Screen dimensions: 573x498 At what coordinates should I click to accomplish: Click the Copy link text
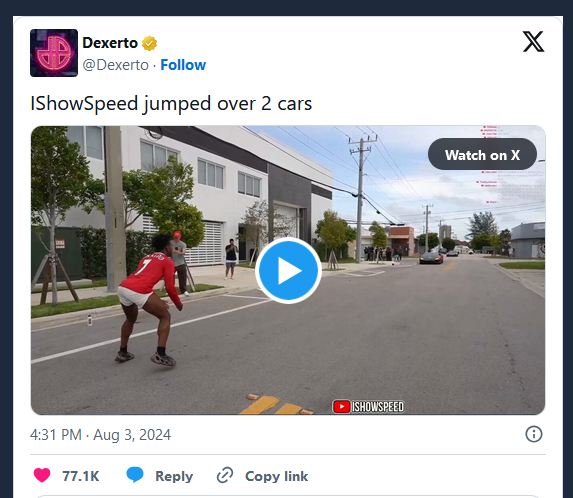277,476
